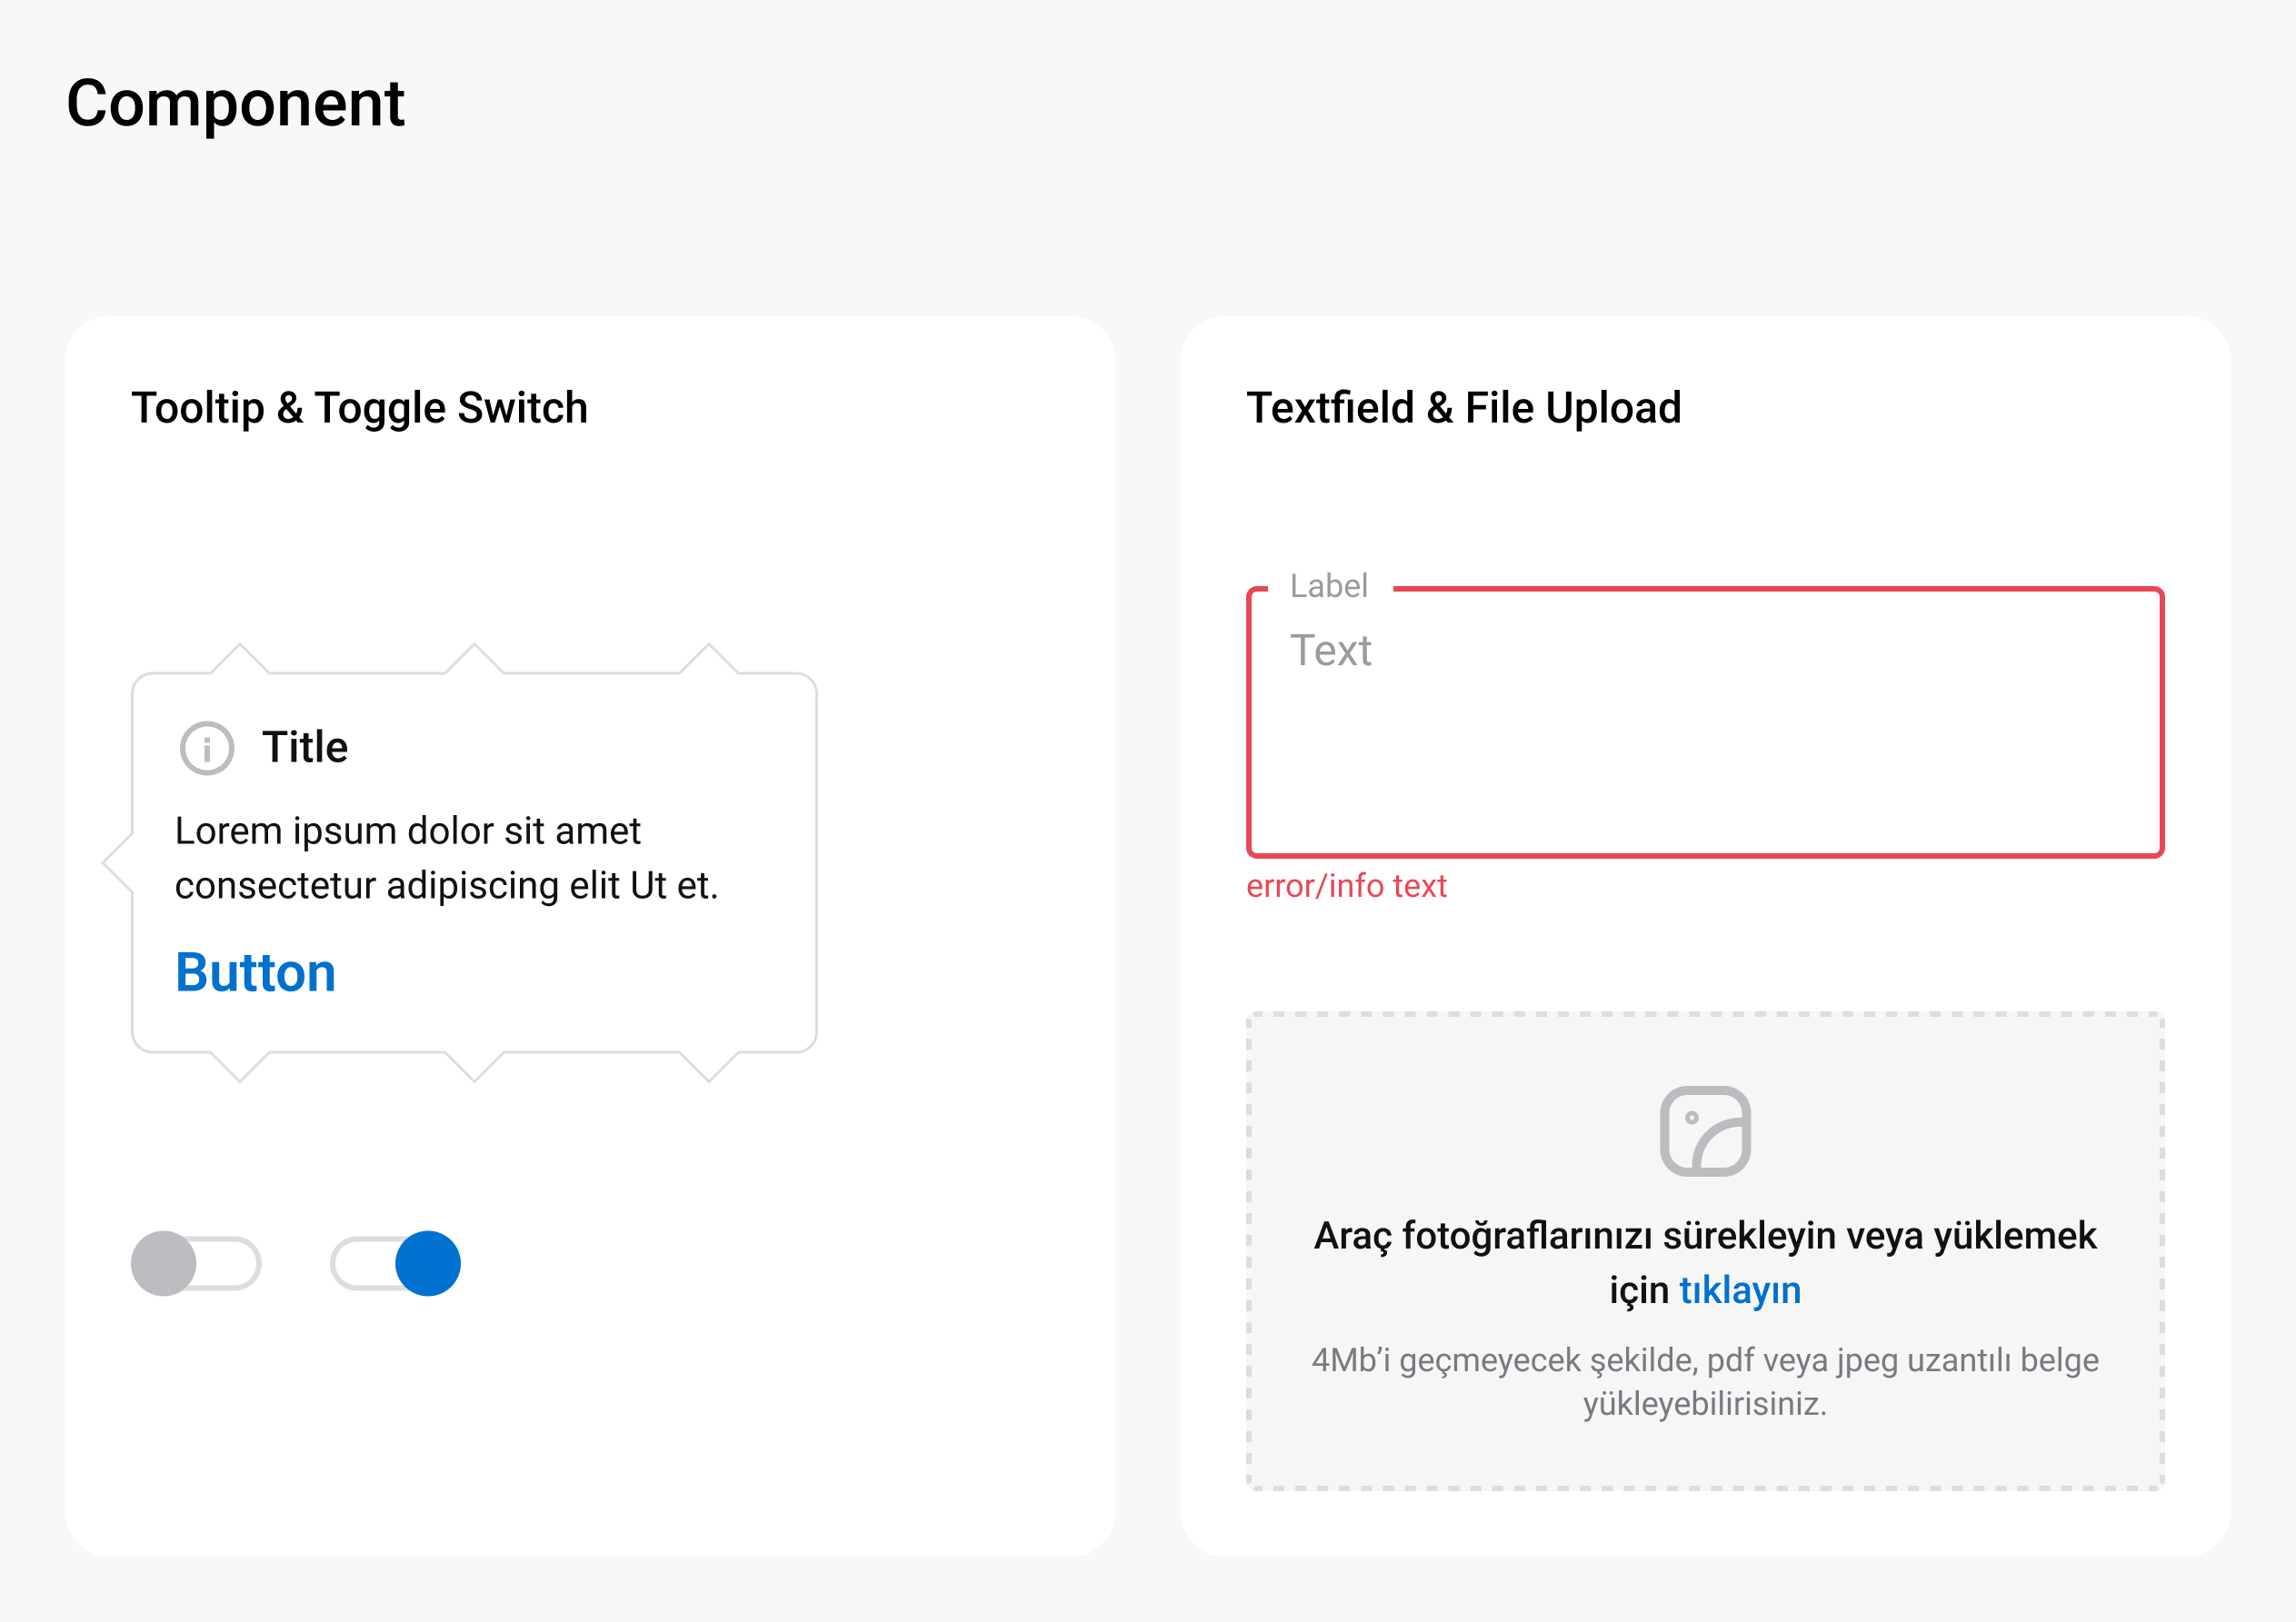Click the tooltip's bottom-center arrow pointer
Screen dimensions: 2296x1622
[474, 1067]
